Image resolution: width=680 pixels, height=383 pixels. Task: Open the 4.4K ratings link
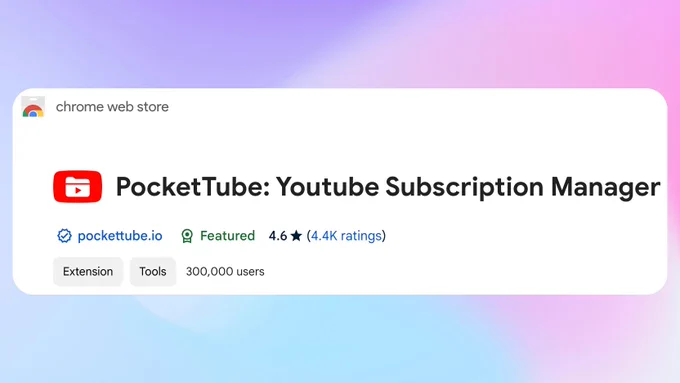pos(347,236)
